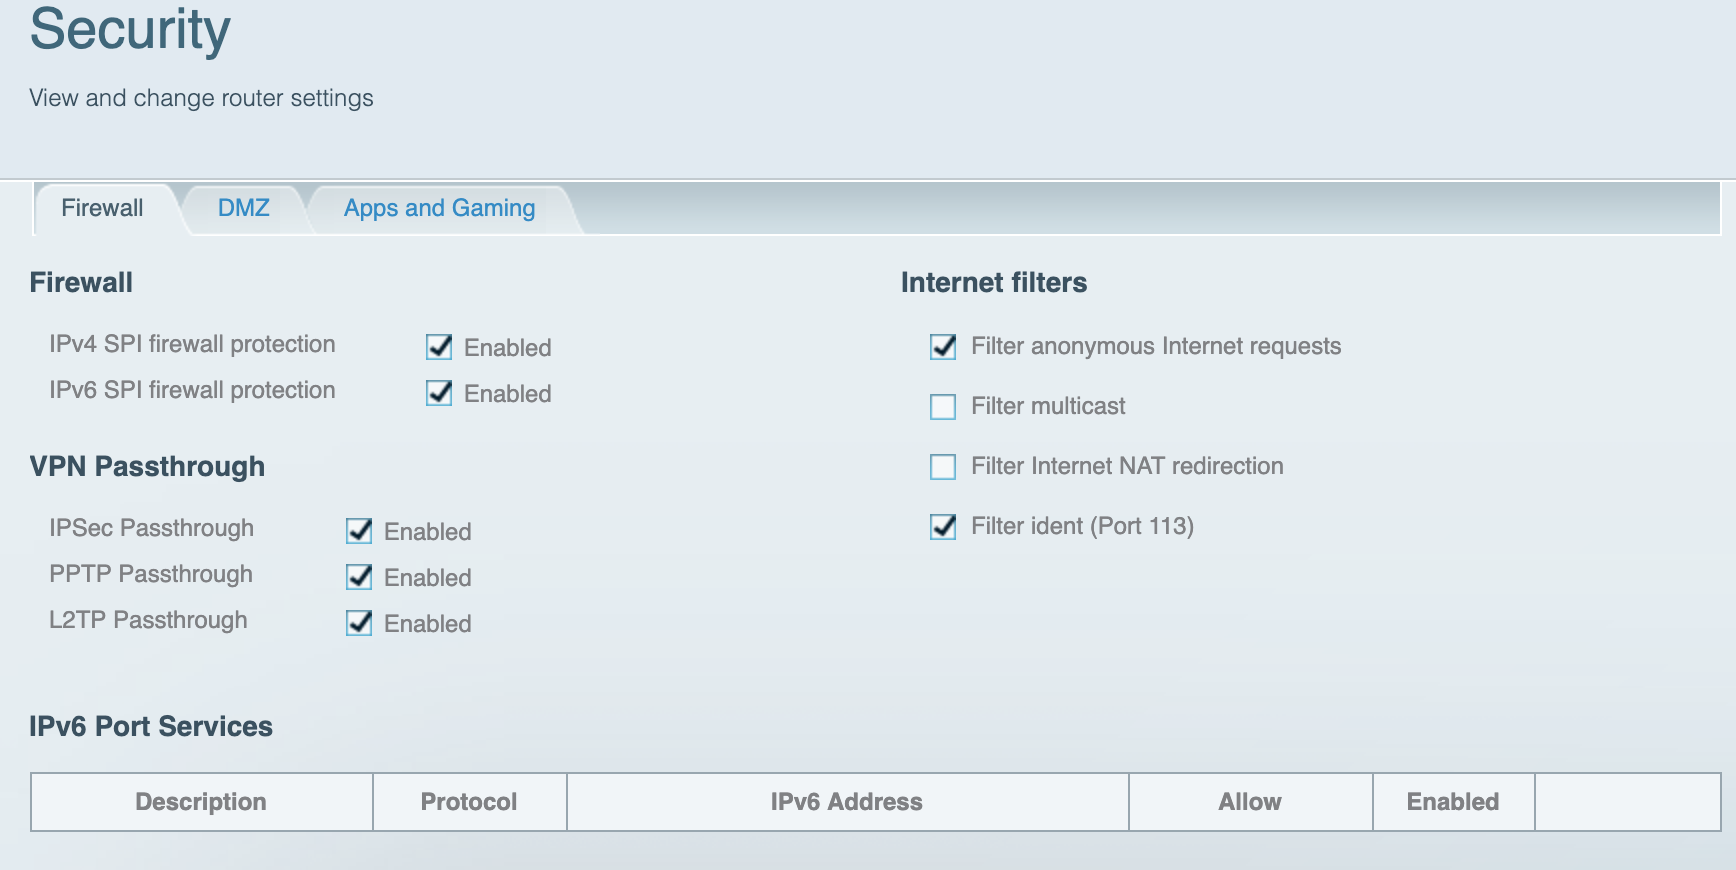Switch to the DMZ tab
Image resolution: width=1736 pixels, height=870 pixels.
244,208
